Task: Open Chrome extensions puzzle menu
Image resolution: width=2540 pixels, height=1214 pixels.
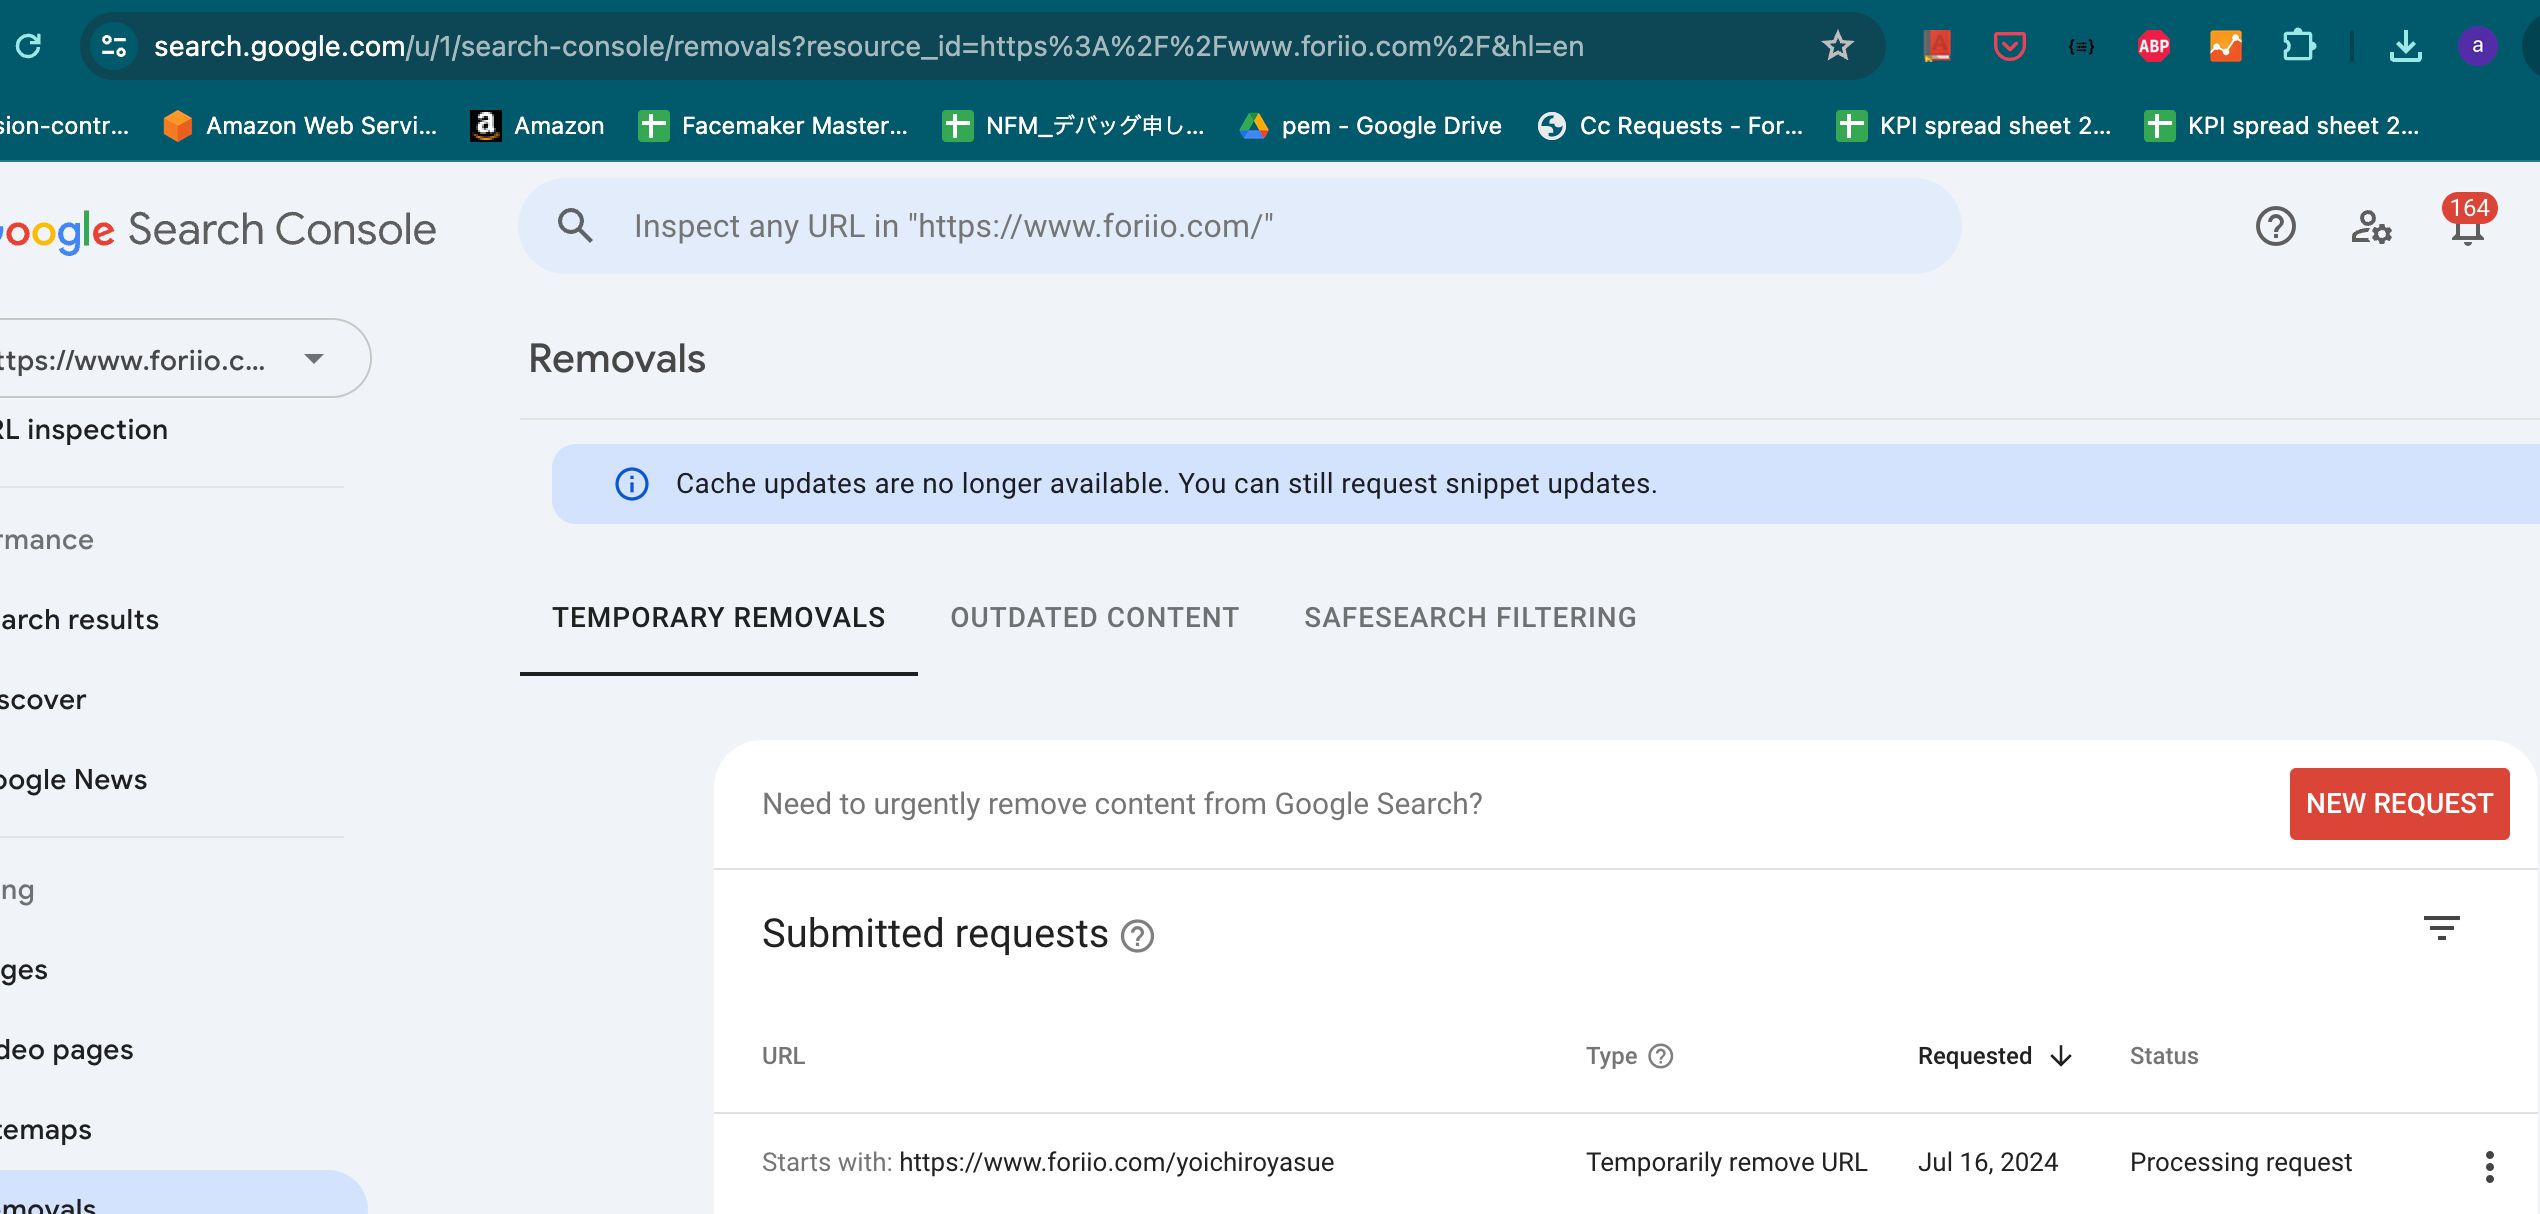Action: (2299, 46)
